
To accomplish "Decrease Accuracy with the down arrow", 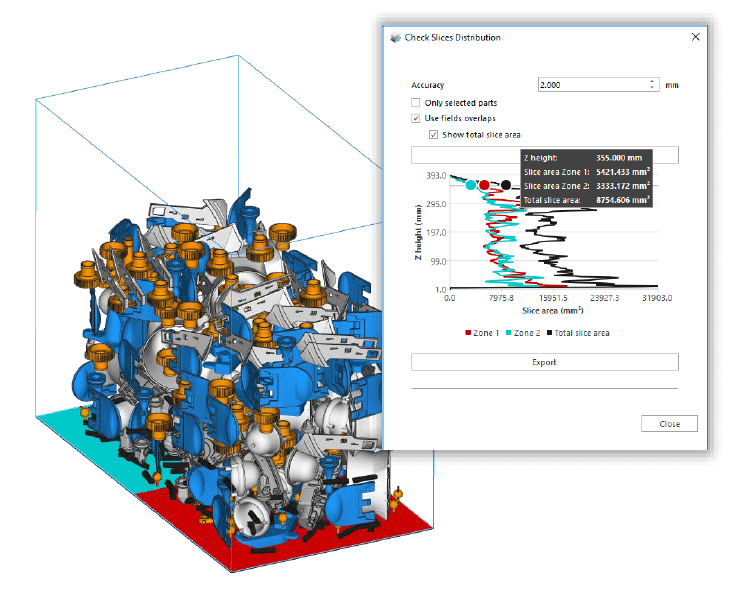I will 652,89.
